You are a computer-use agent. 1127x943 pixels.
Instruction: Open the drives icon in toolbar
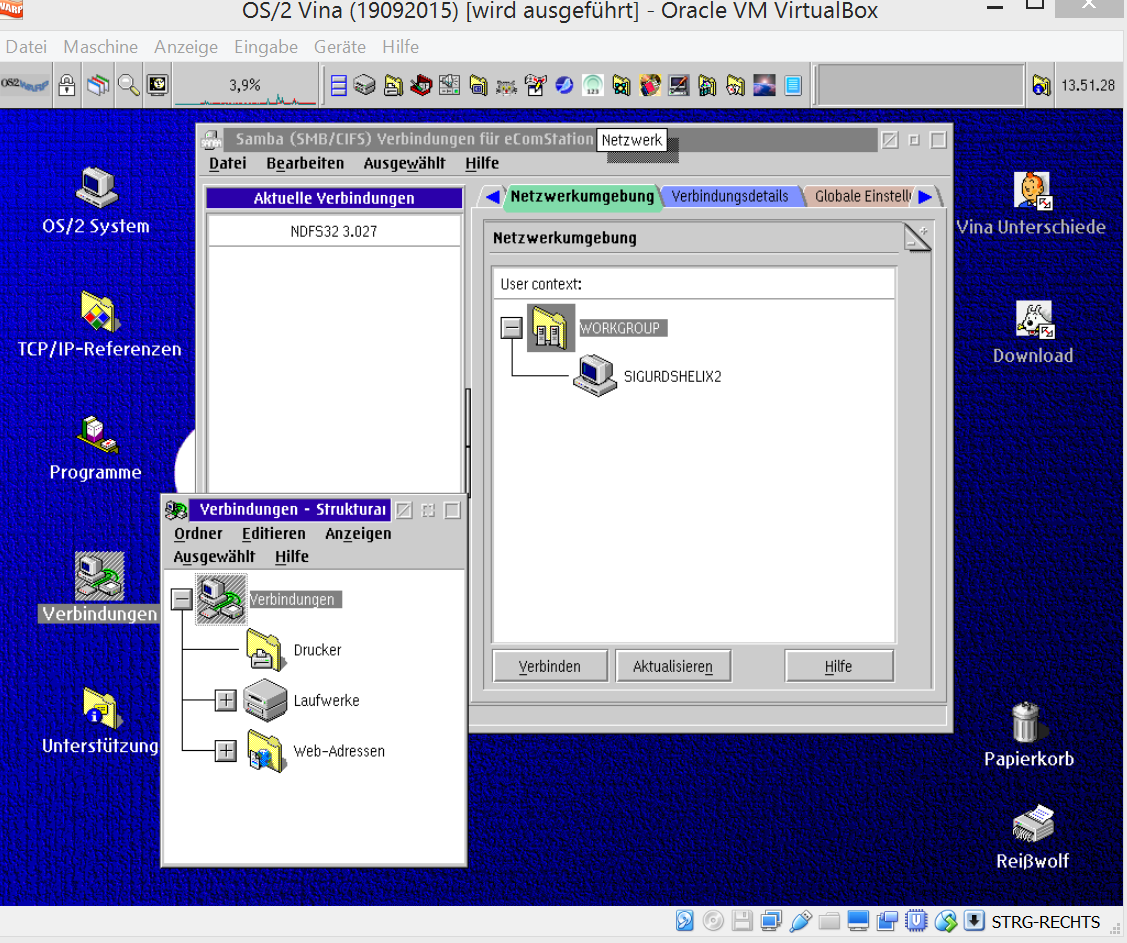tap(364, 86)
